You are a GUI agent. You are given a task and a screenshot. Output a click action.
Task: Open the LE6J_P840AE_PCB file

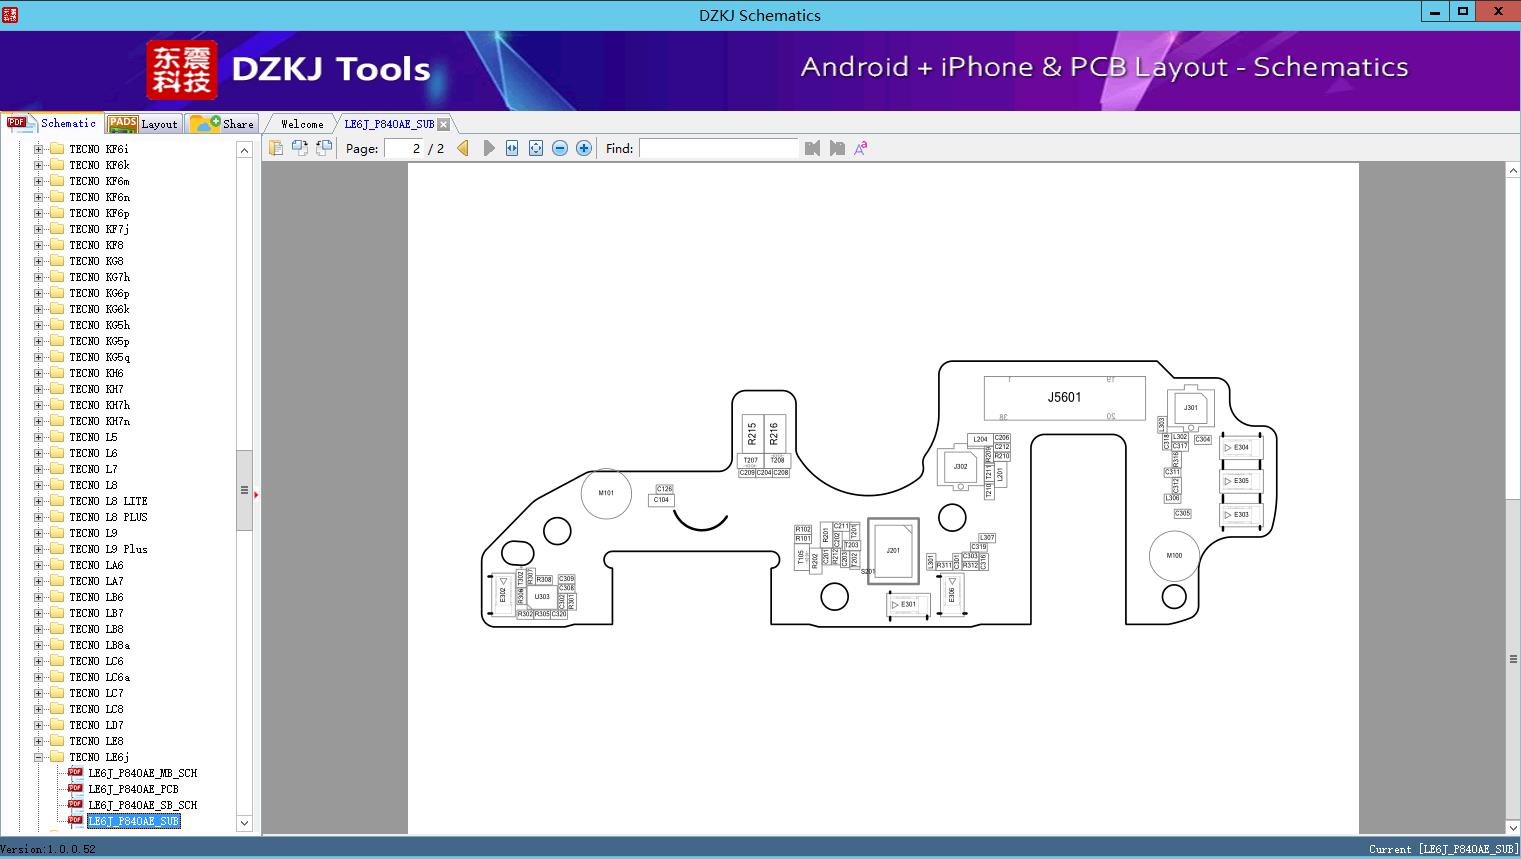tap(133, 789)
